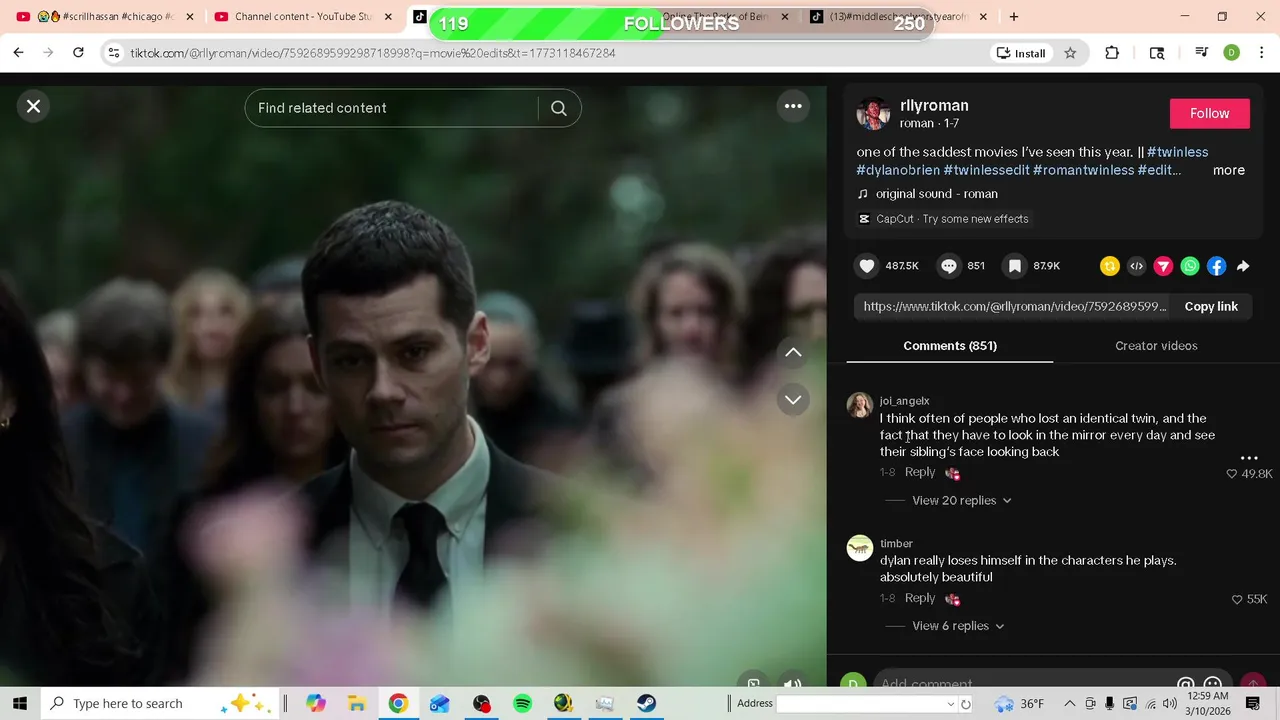Open rllyroman profile avatar
The height and width of the screenshot is (720, 1280).
[x=873, y=114]
